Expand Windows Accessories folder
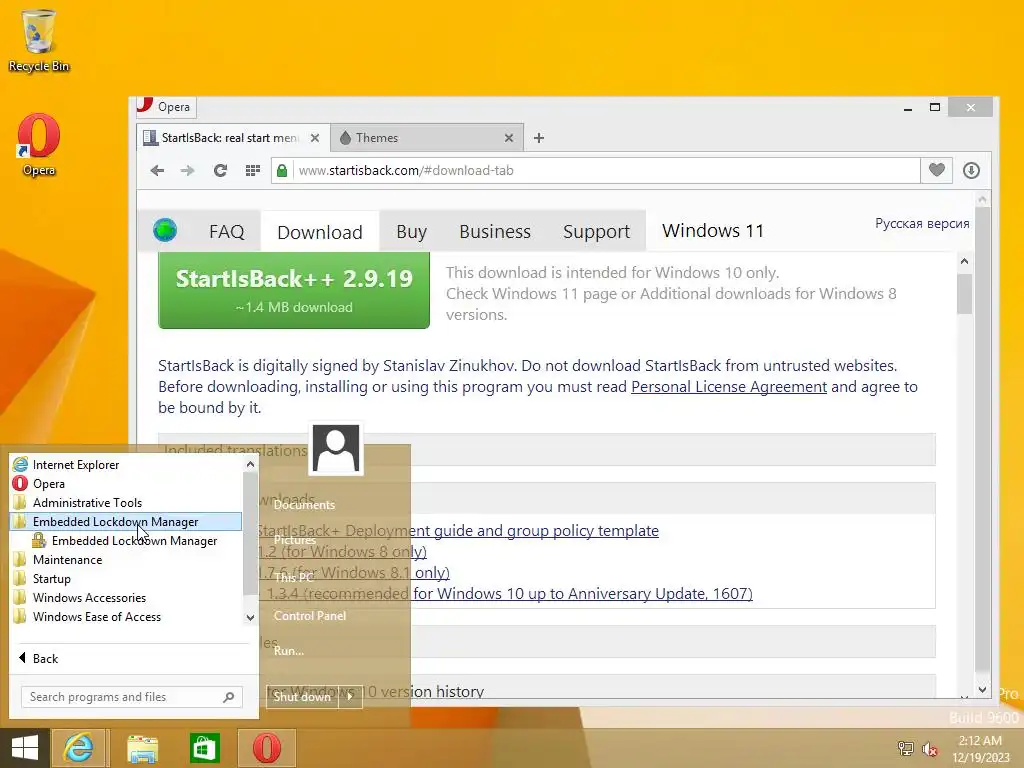This screenshot has width=1024, height=768. 126,597
